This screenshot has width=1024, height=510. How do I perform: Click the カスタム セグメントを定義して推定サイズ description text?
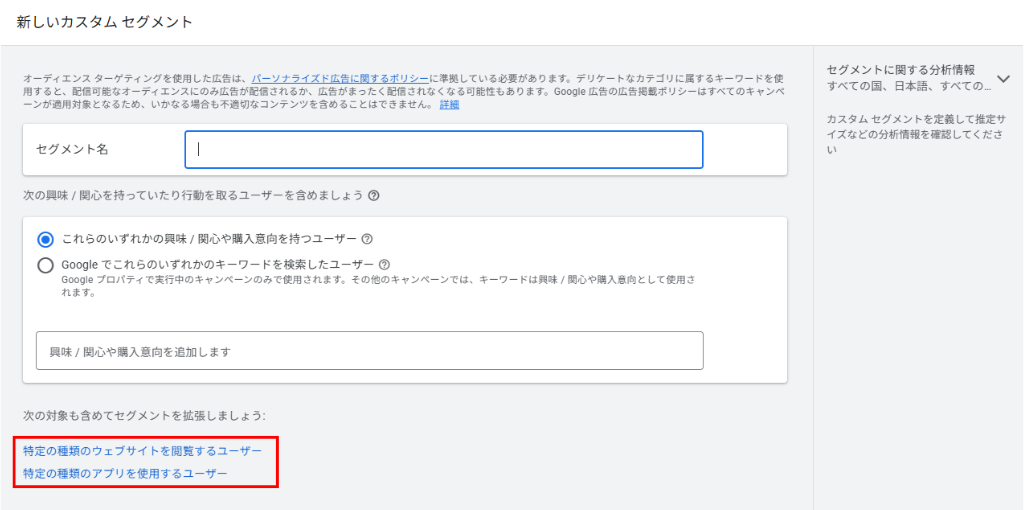tap(916, 135)
